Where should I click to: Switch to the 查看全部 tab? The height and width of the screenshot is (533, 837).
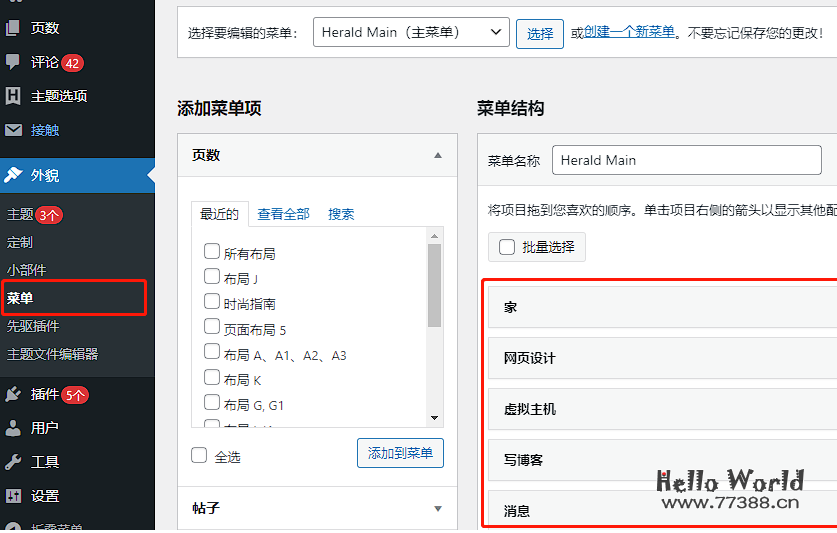283,214
